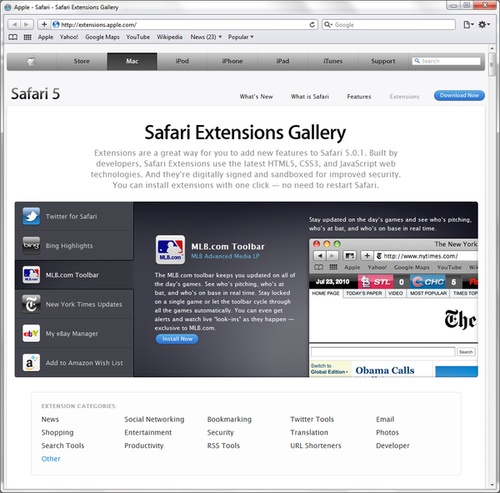Switch to the iPhone navigation tab
500x493 pixels.
[232, 61]
